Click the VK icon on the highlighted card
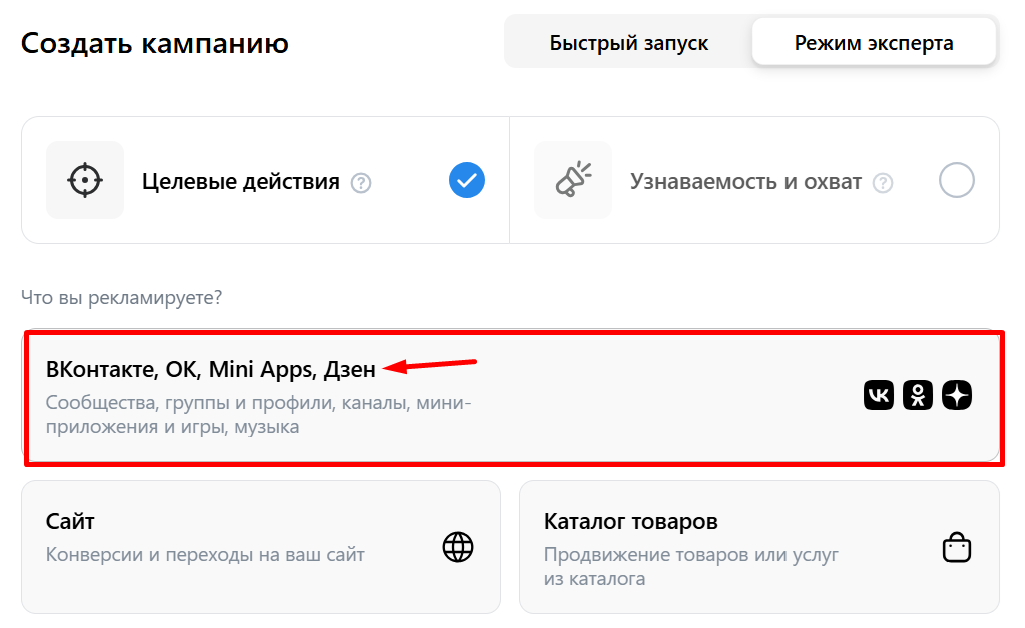 [878, 395]
